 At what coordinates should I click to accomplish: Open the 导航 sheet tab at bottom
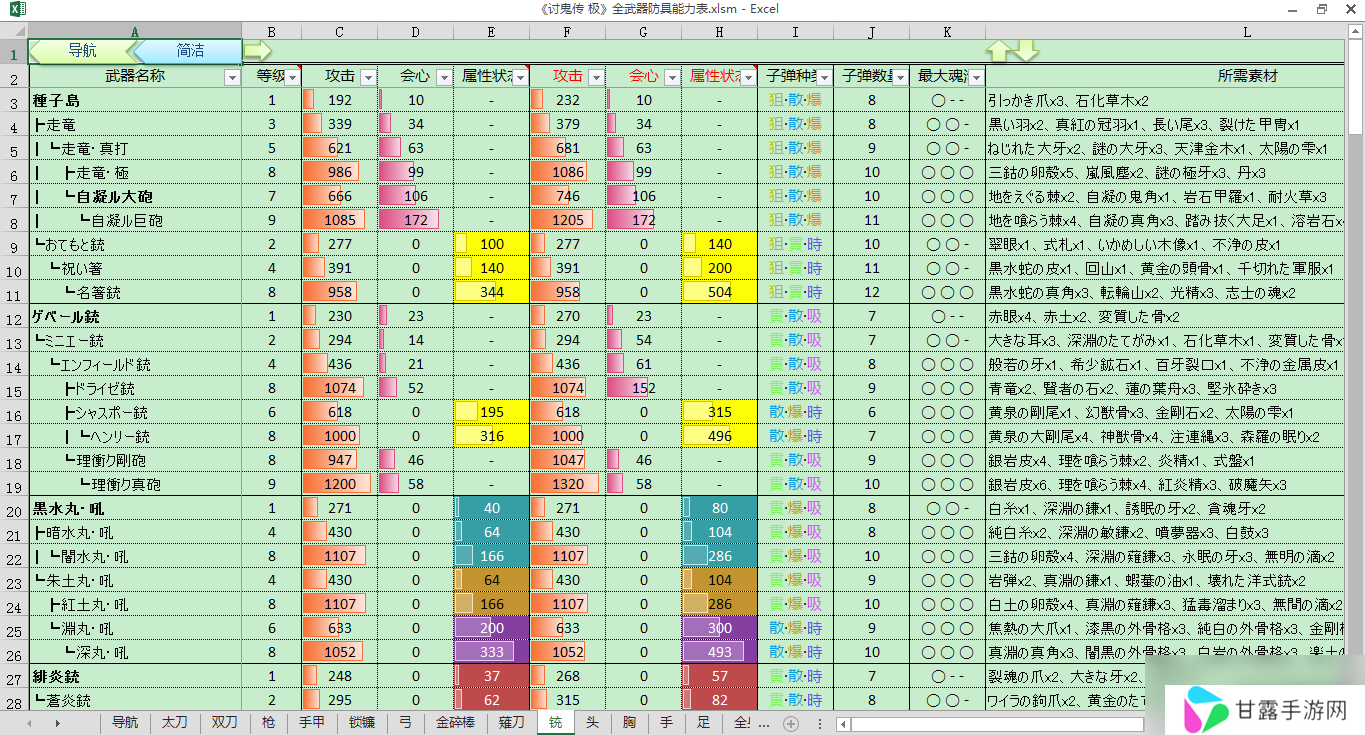tap(125, 722)
